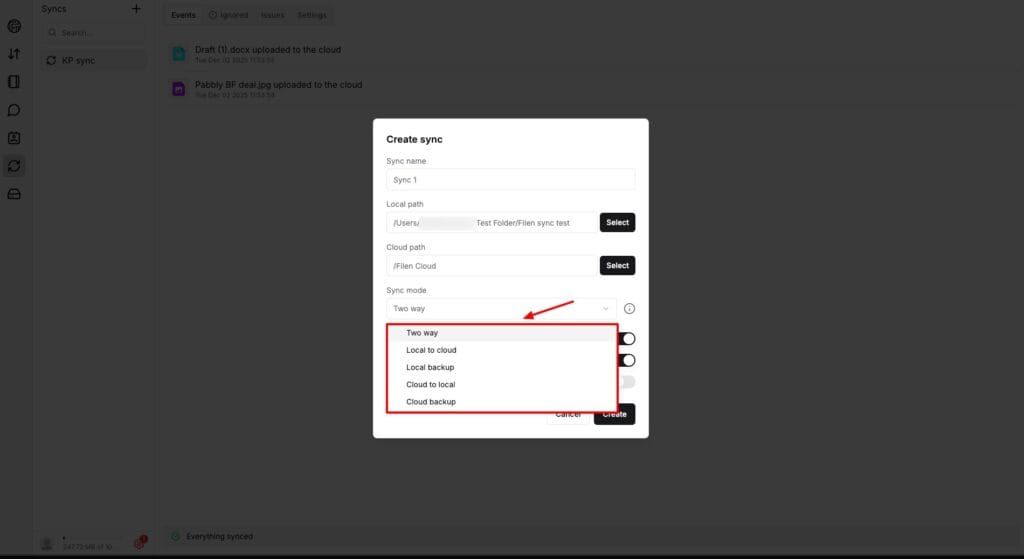The height and width of the screenshot is (559, 1024).
Task: Open the cloud drive section in the sidebar
Action: pyautogui.click(x=14, y=26)
